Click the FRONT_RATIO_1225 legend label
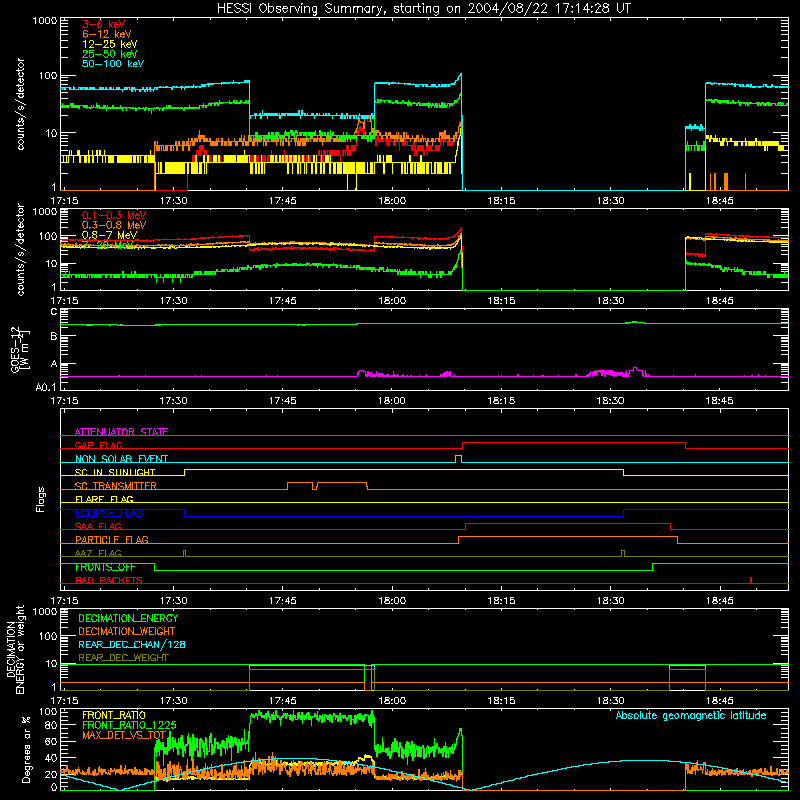This screenshot has width=800, height=800. coord(130,725)
